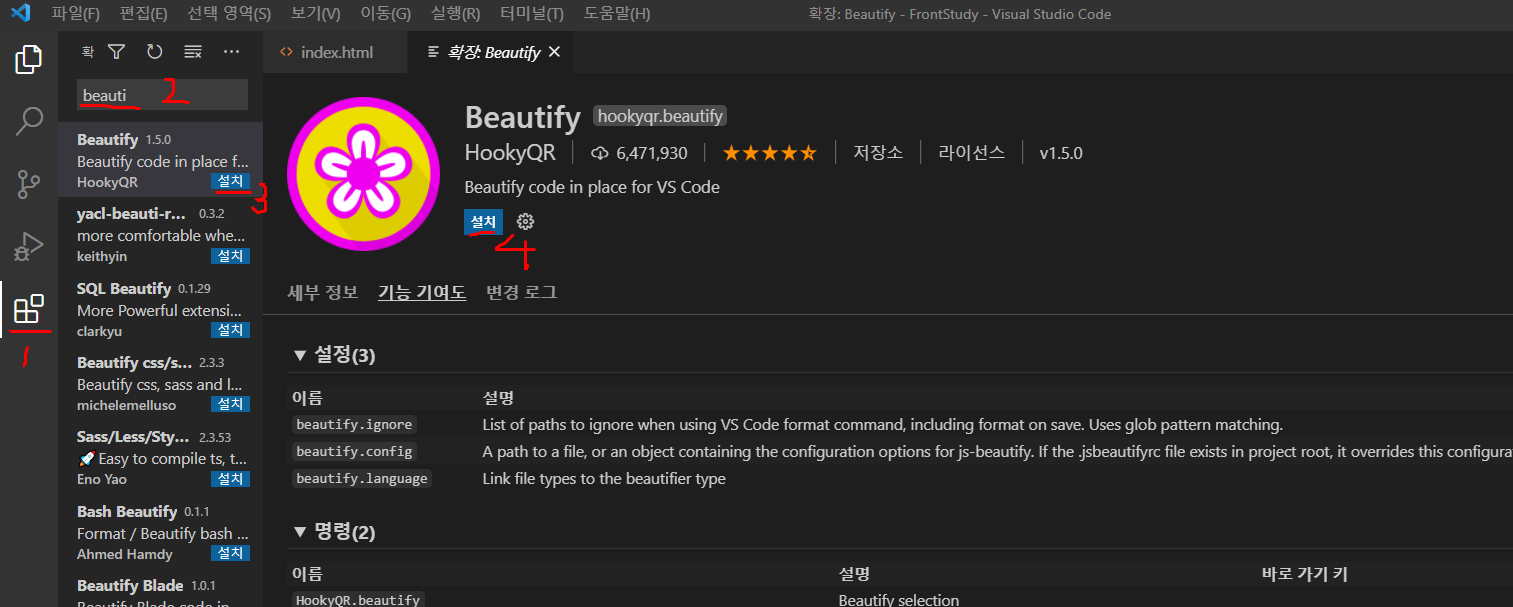Open the 실행(R) menu
This screenshot has width=1513, height=607.
(454, 14)
